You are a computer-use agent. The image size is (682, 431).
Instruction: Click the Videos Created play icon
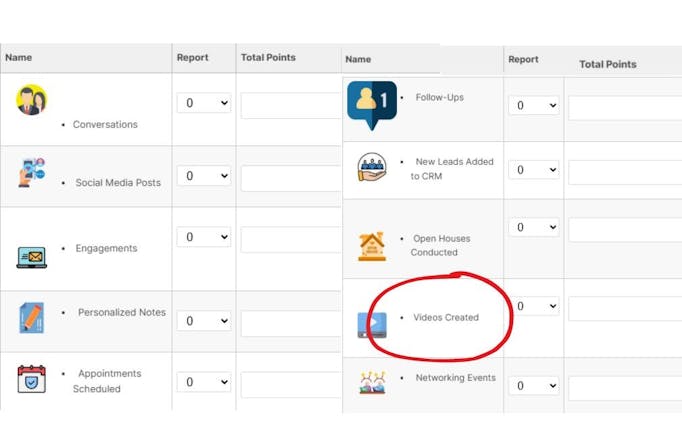point(372,325)
